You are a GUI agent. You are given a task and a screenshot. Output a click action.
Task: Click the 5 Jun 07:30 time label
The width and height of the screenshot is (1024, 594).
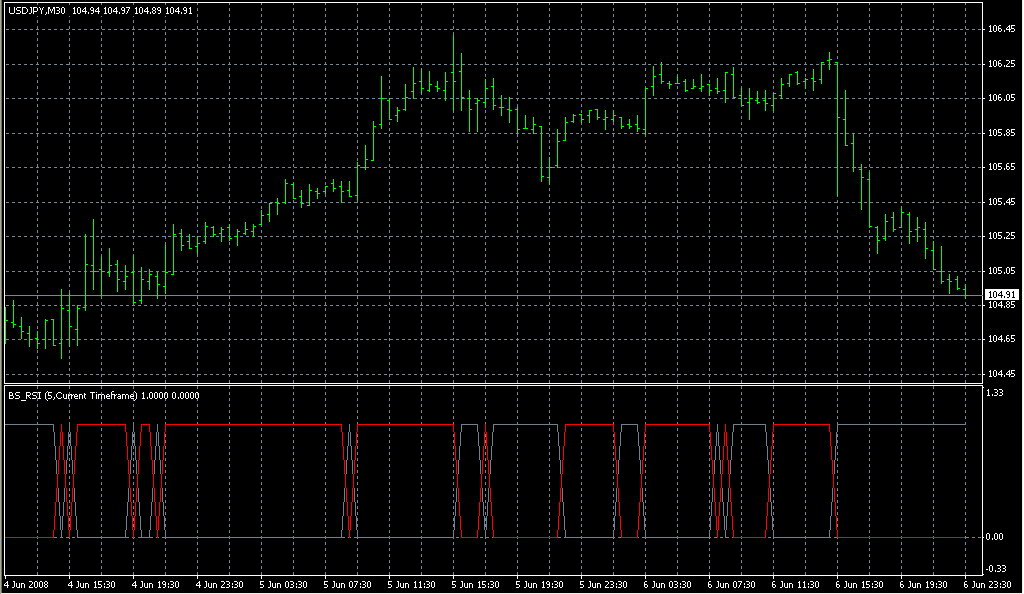click(x=347, y=585)
